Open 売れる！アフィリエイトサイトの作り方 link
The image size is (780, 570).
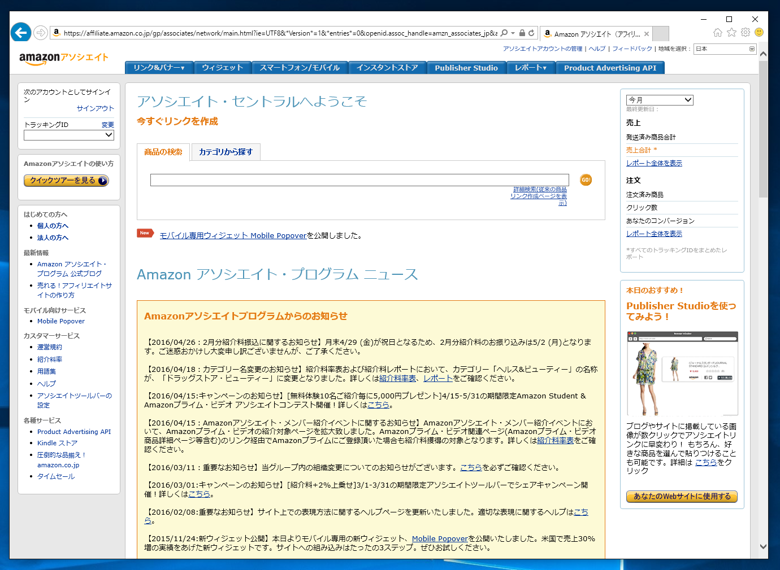[75, 290]
